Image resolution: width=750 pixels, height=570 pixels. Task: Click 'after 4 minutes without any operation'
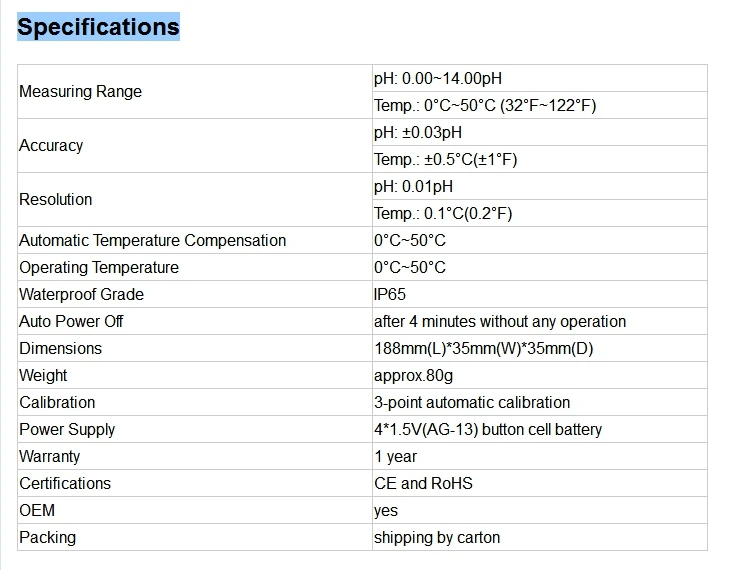tap(500, 321)
